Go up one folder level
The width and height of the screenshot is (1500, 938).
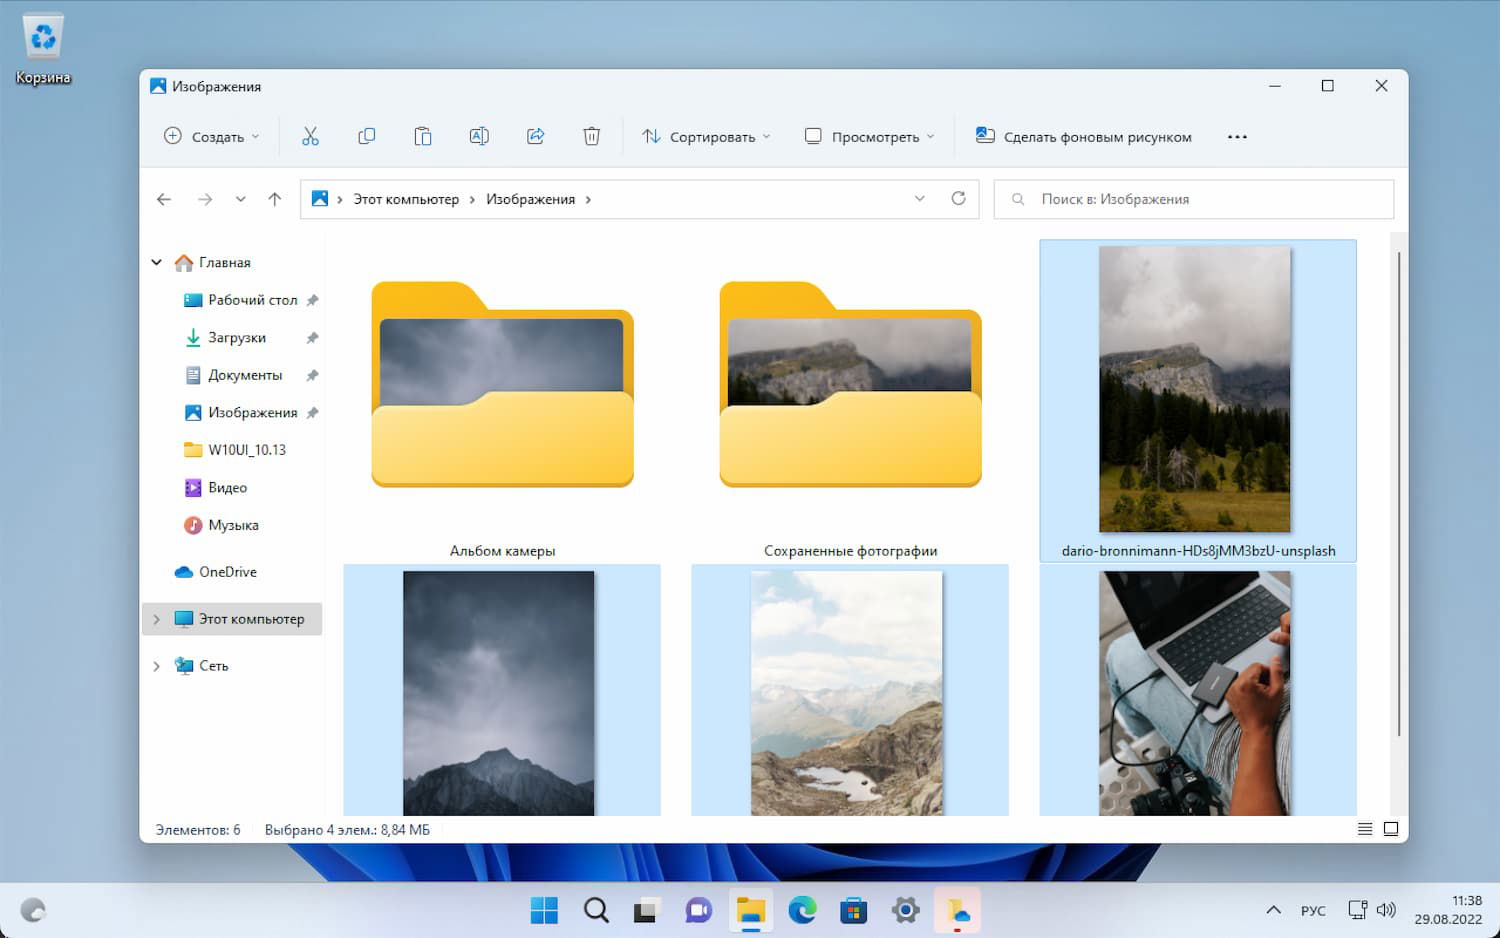tap(275, 199)
